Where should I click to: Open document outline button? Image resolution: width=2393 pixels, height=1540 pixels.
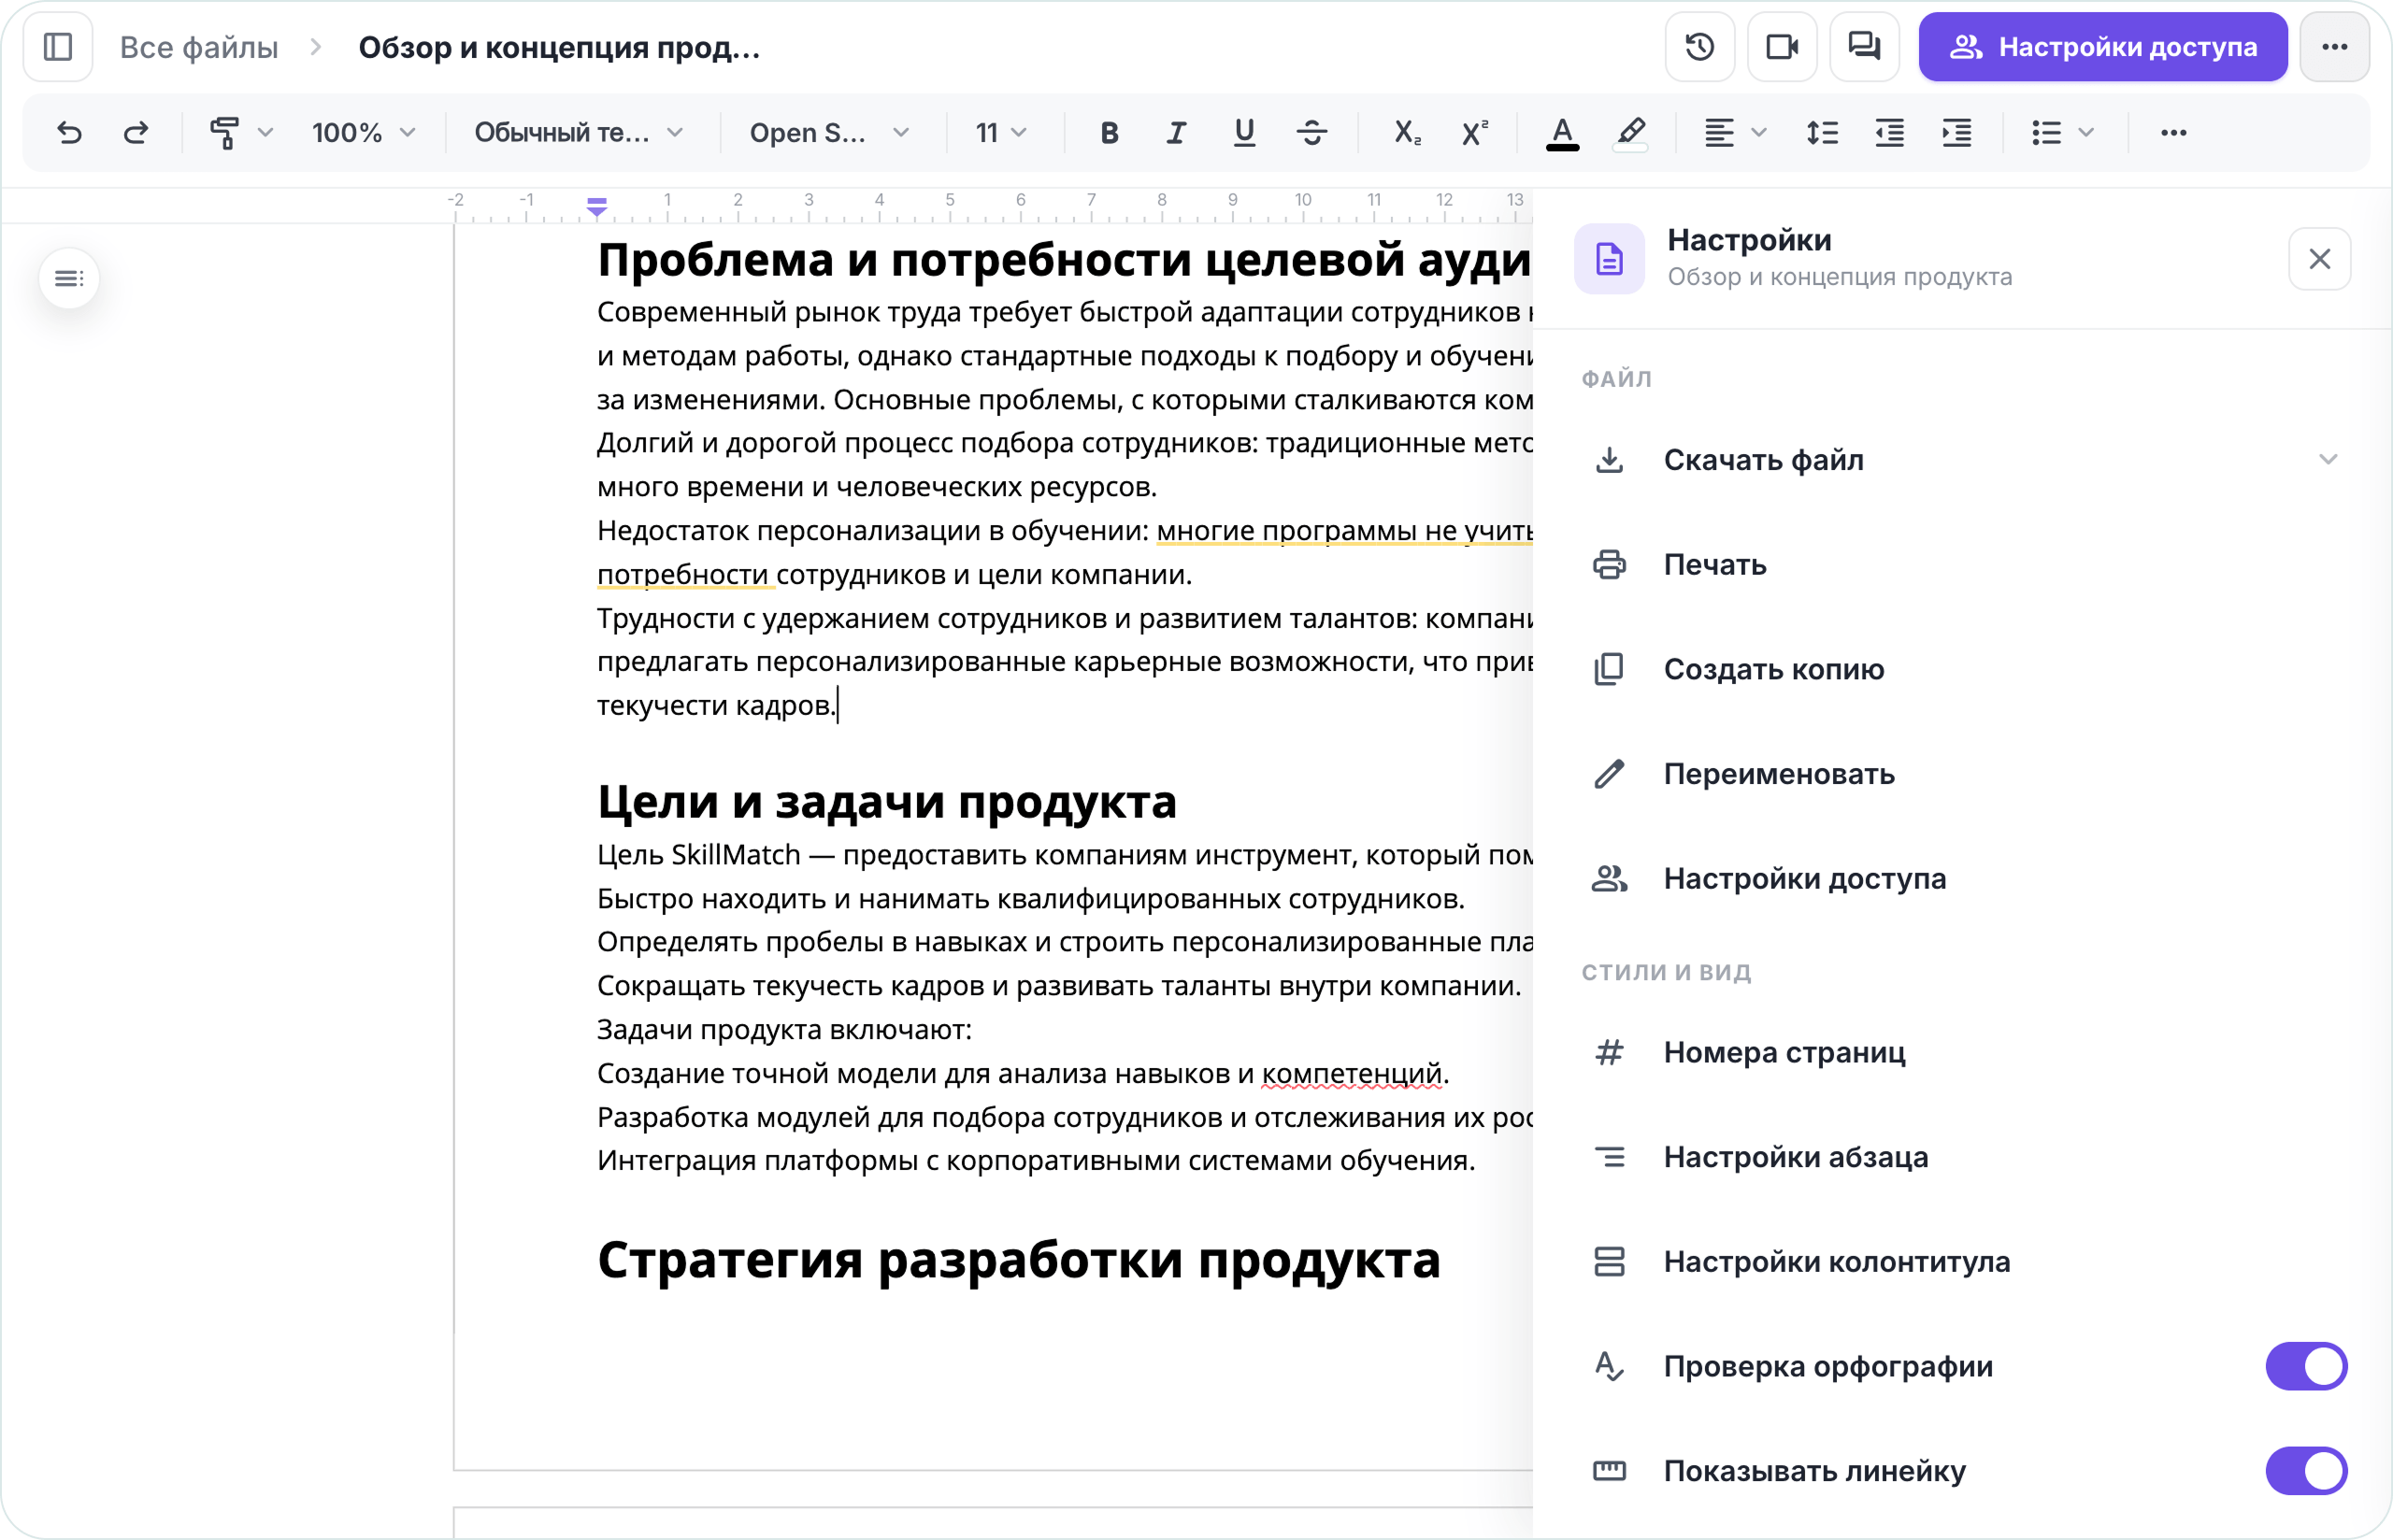69,278
